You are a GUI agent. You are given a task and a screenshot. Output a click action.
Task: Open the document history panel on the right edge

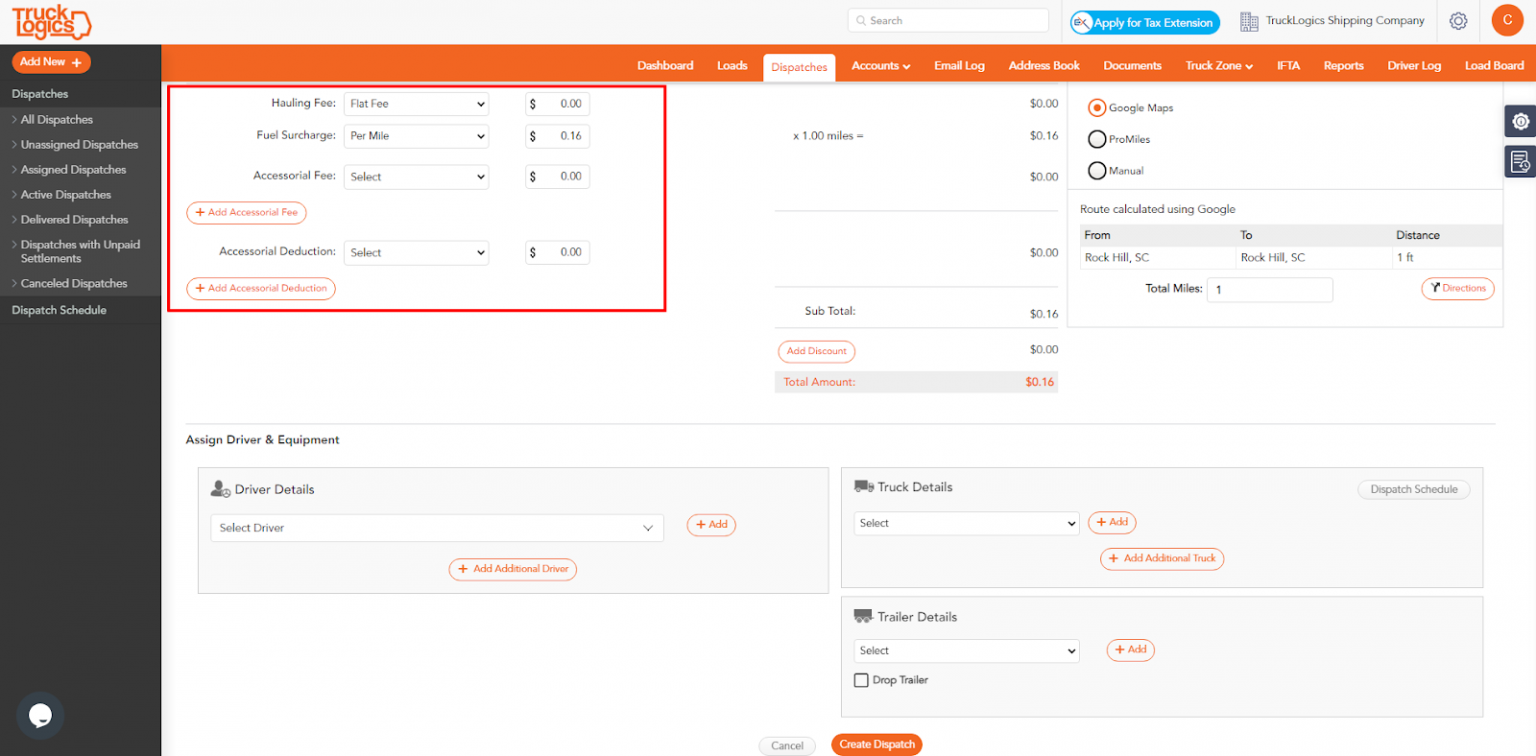pos(1521,160)
